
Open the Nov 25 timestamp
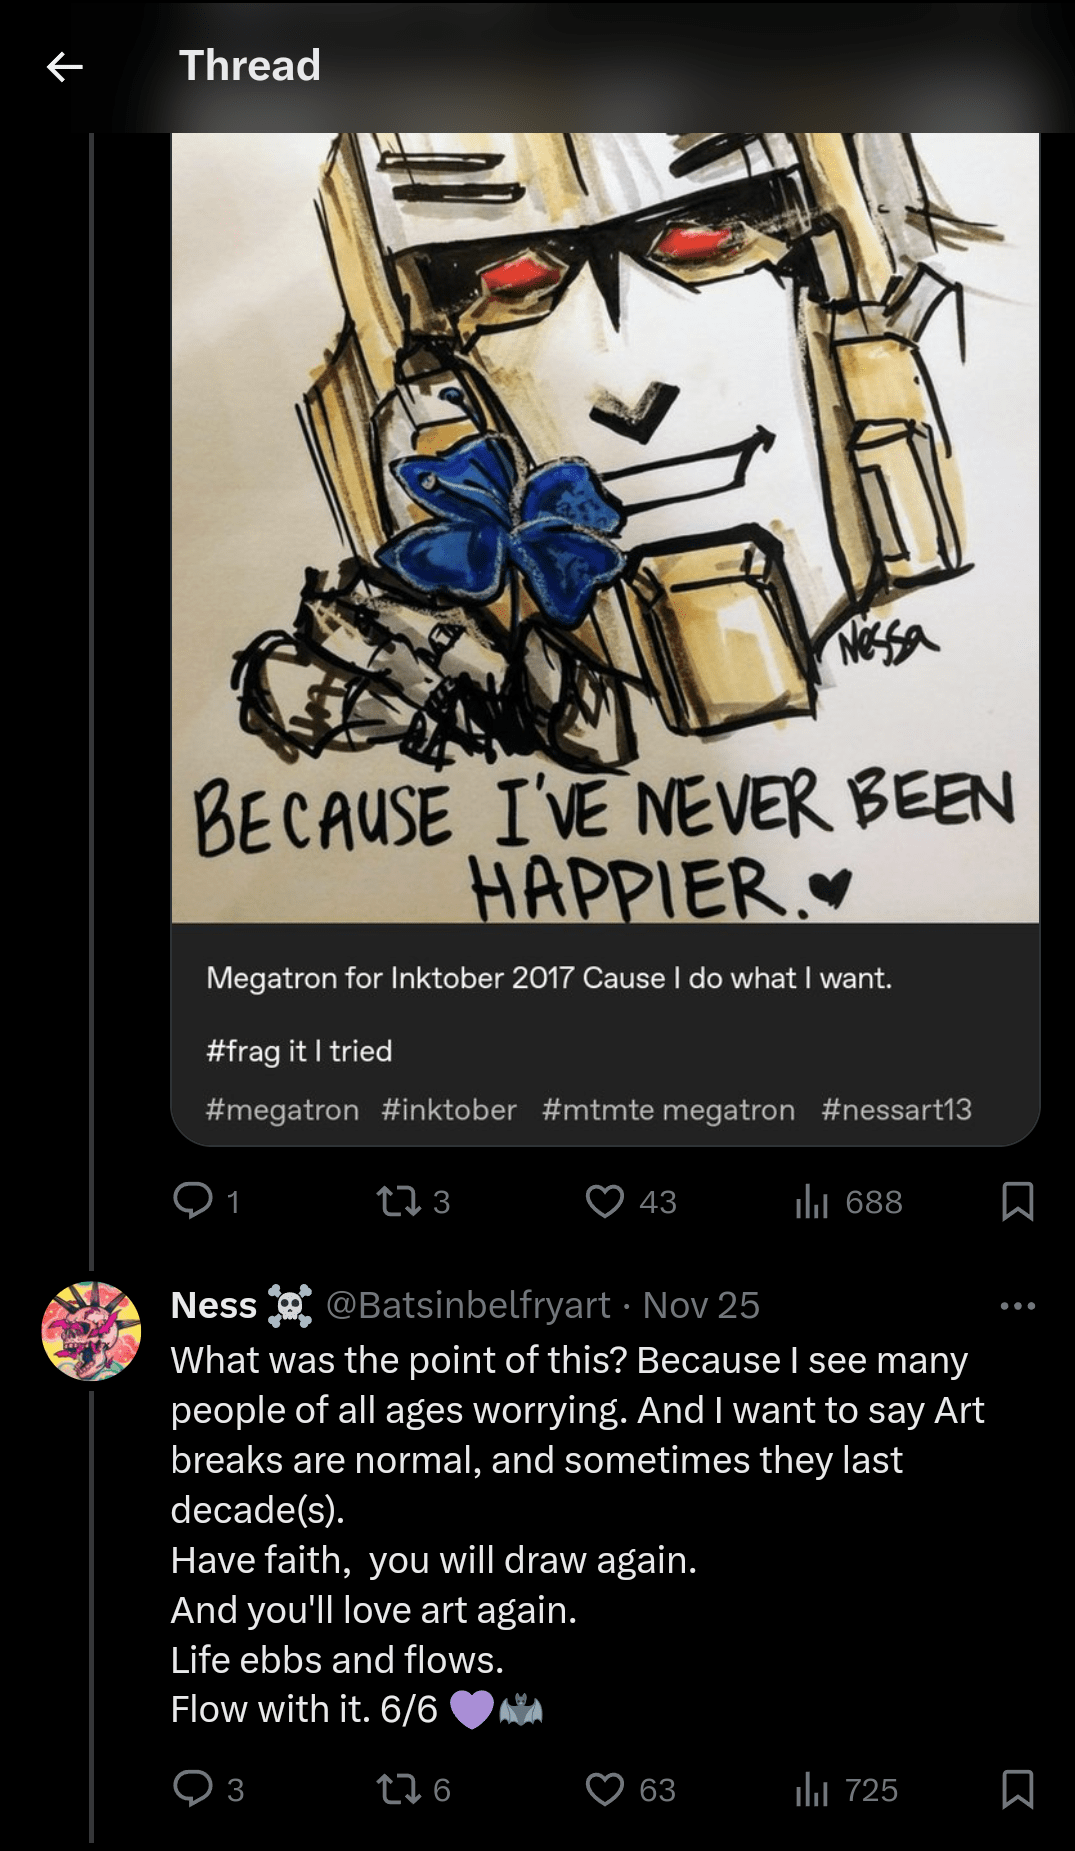point(701,1305)
